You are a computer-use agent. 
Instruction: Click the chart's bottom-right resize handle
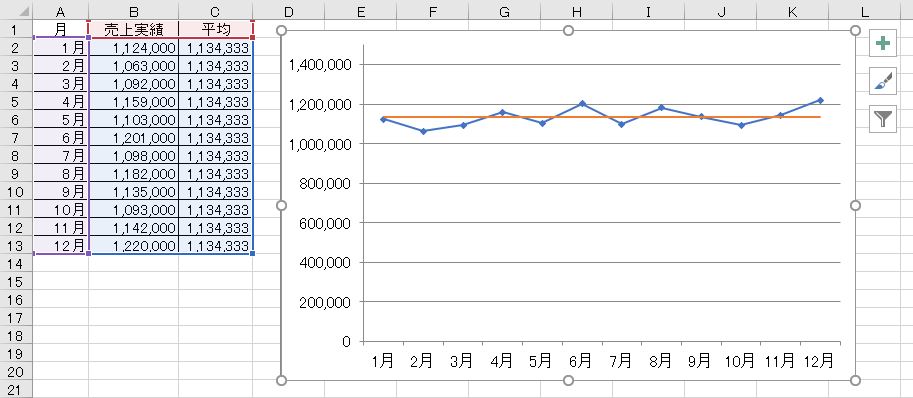(x=855, y=380)
